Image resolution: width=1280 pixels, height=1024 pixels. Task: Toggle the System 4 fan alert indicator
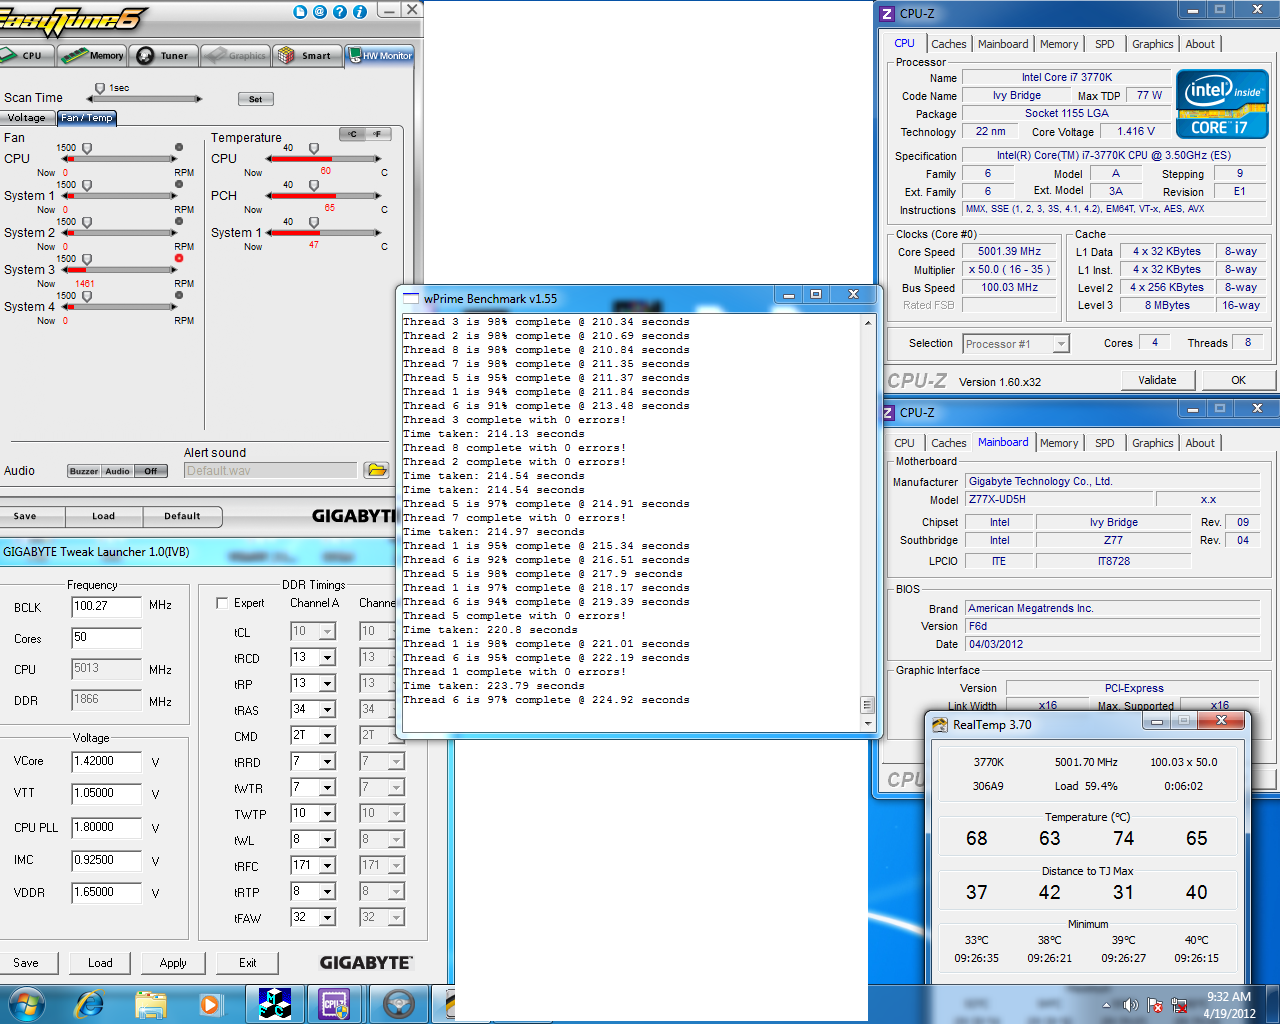coord(179,295)
